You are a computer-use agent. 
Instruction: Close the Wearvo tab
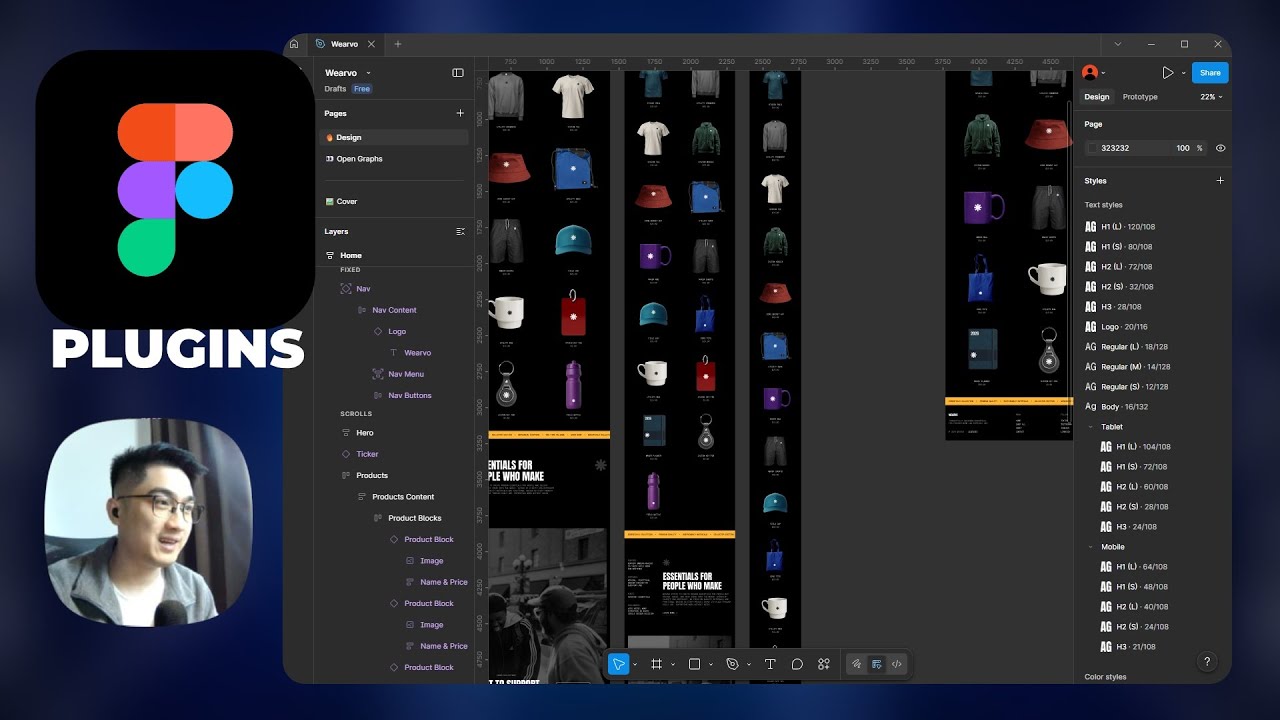[x=372, y=44]
